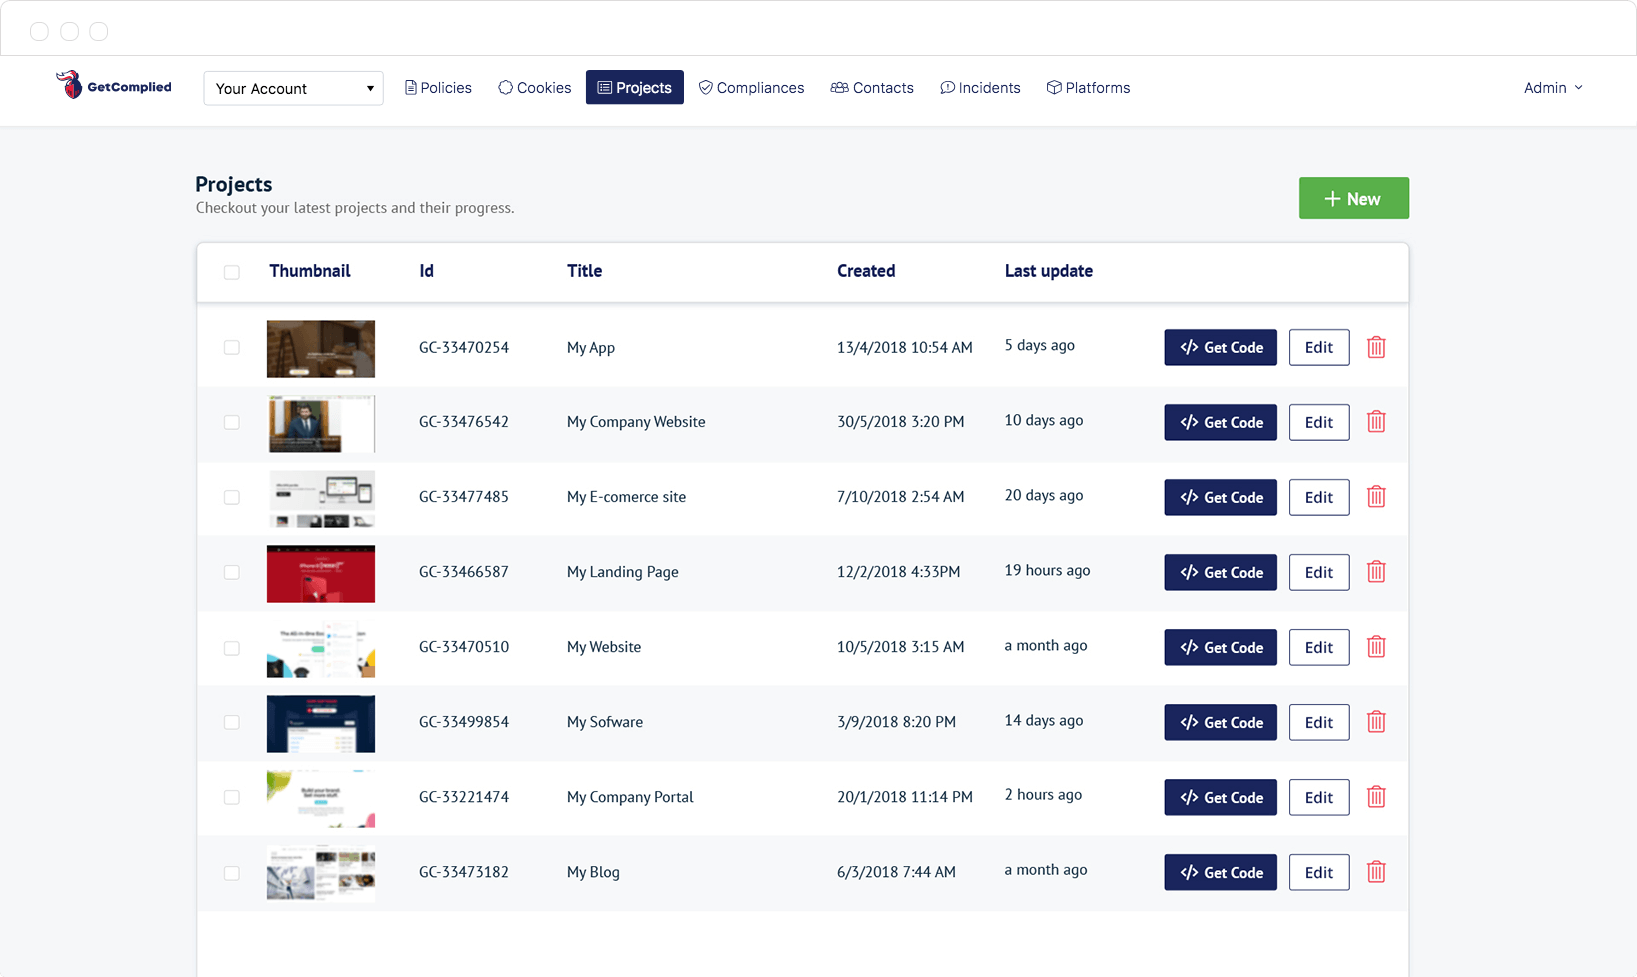Open the Your Account dropdown
The width and height of the screenshot is (1637, 977).
click(293, 88)
